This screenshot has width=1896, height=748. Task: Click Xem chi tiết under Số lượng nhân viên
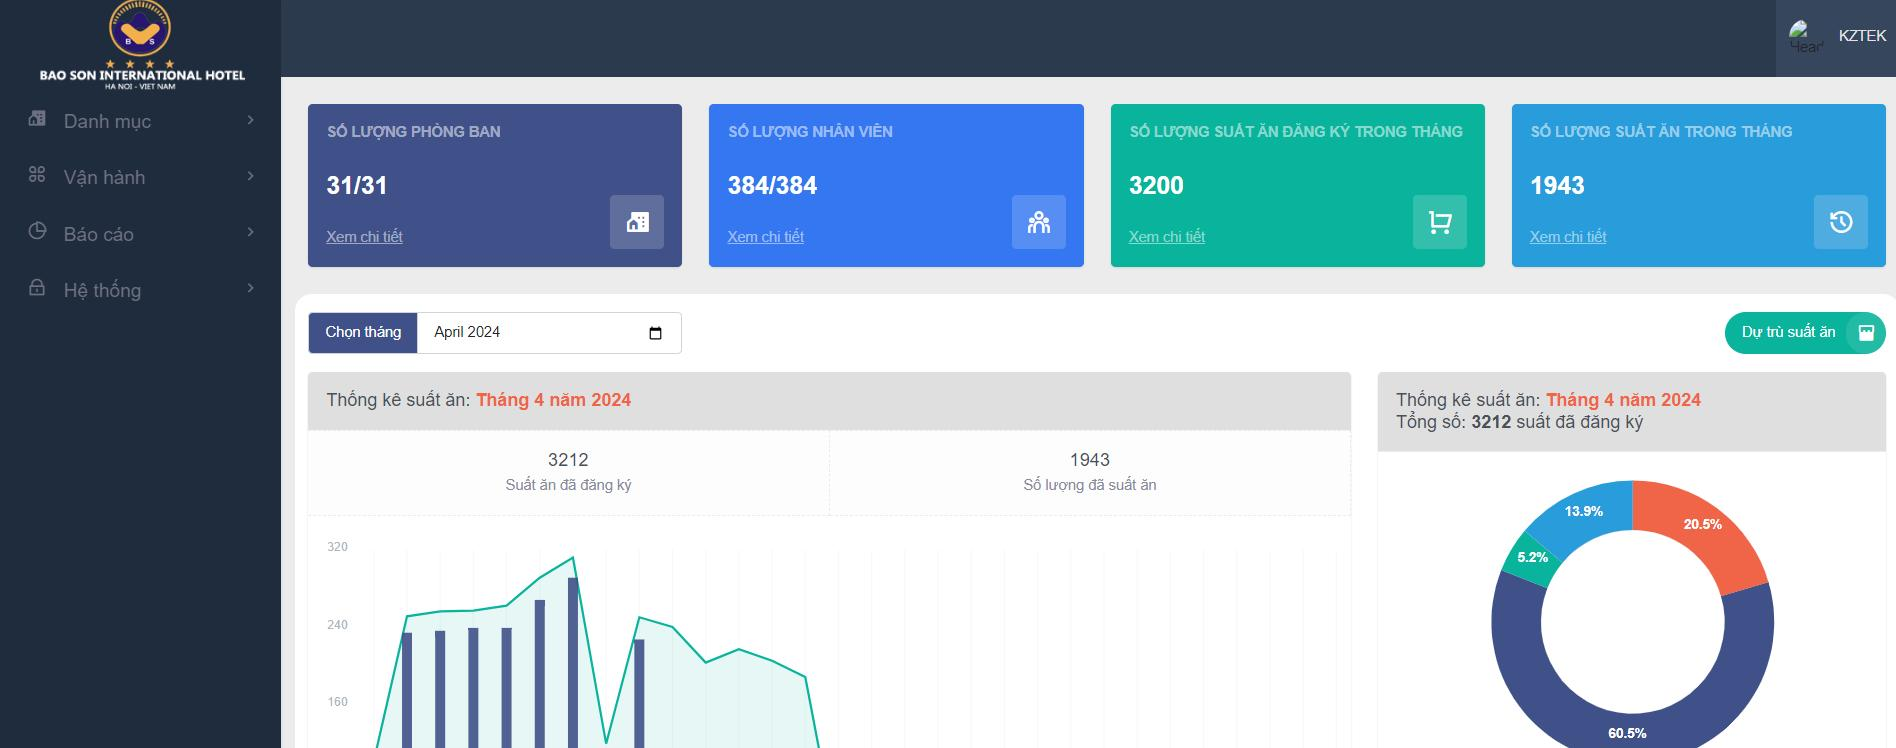pyautogui.click(x=765, y=237)
